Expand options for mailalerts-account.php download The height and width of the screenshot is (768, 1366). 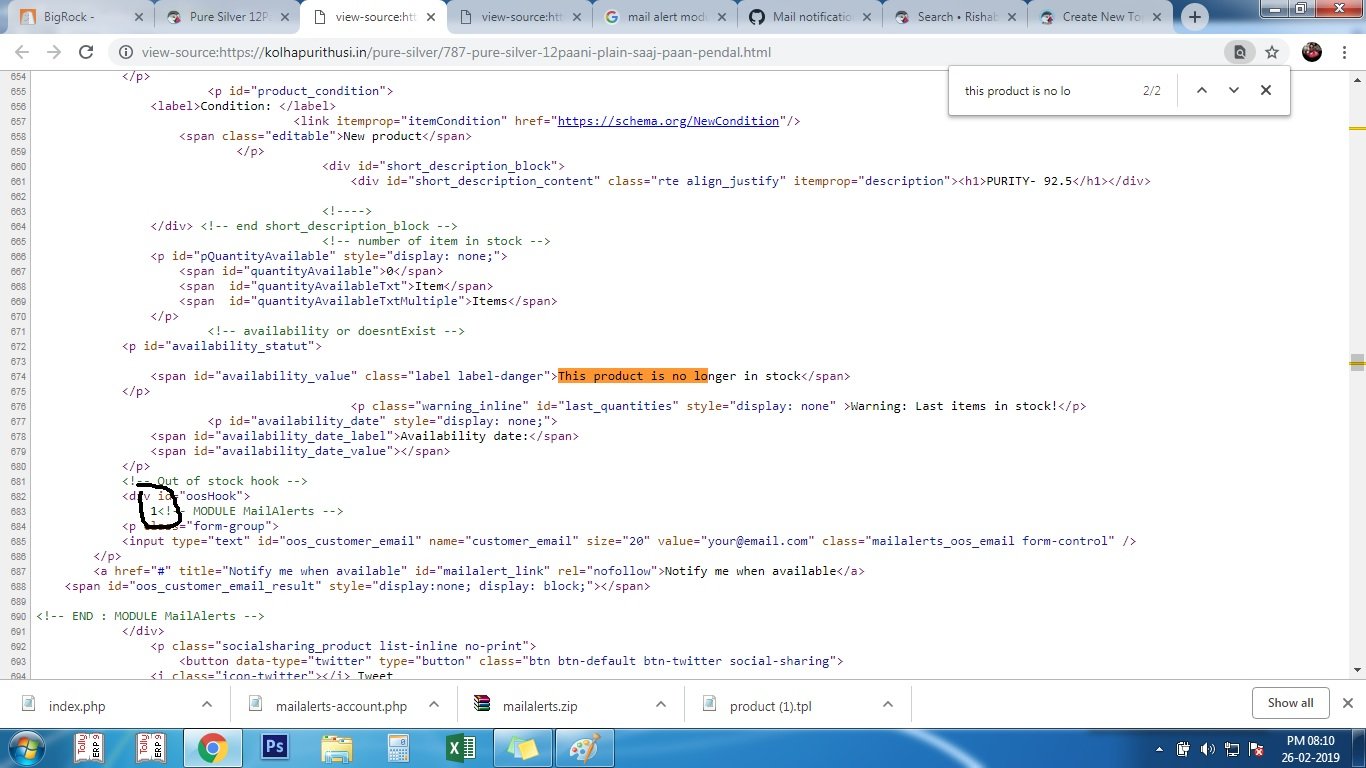point(434,704)
